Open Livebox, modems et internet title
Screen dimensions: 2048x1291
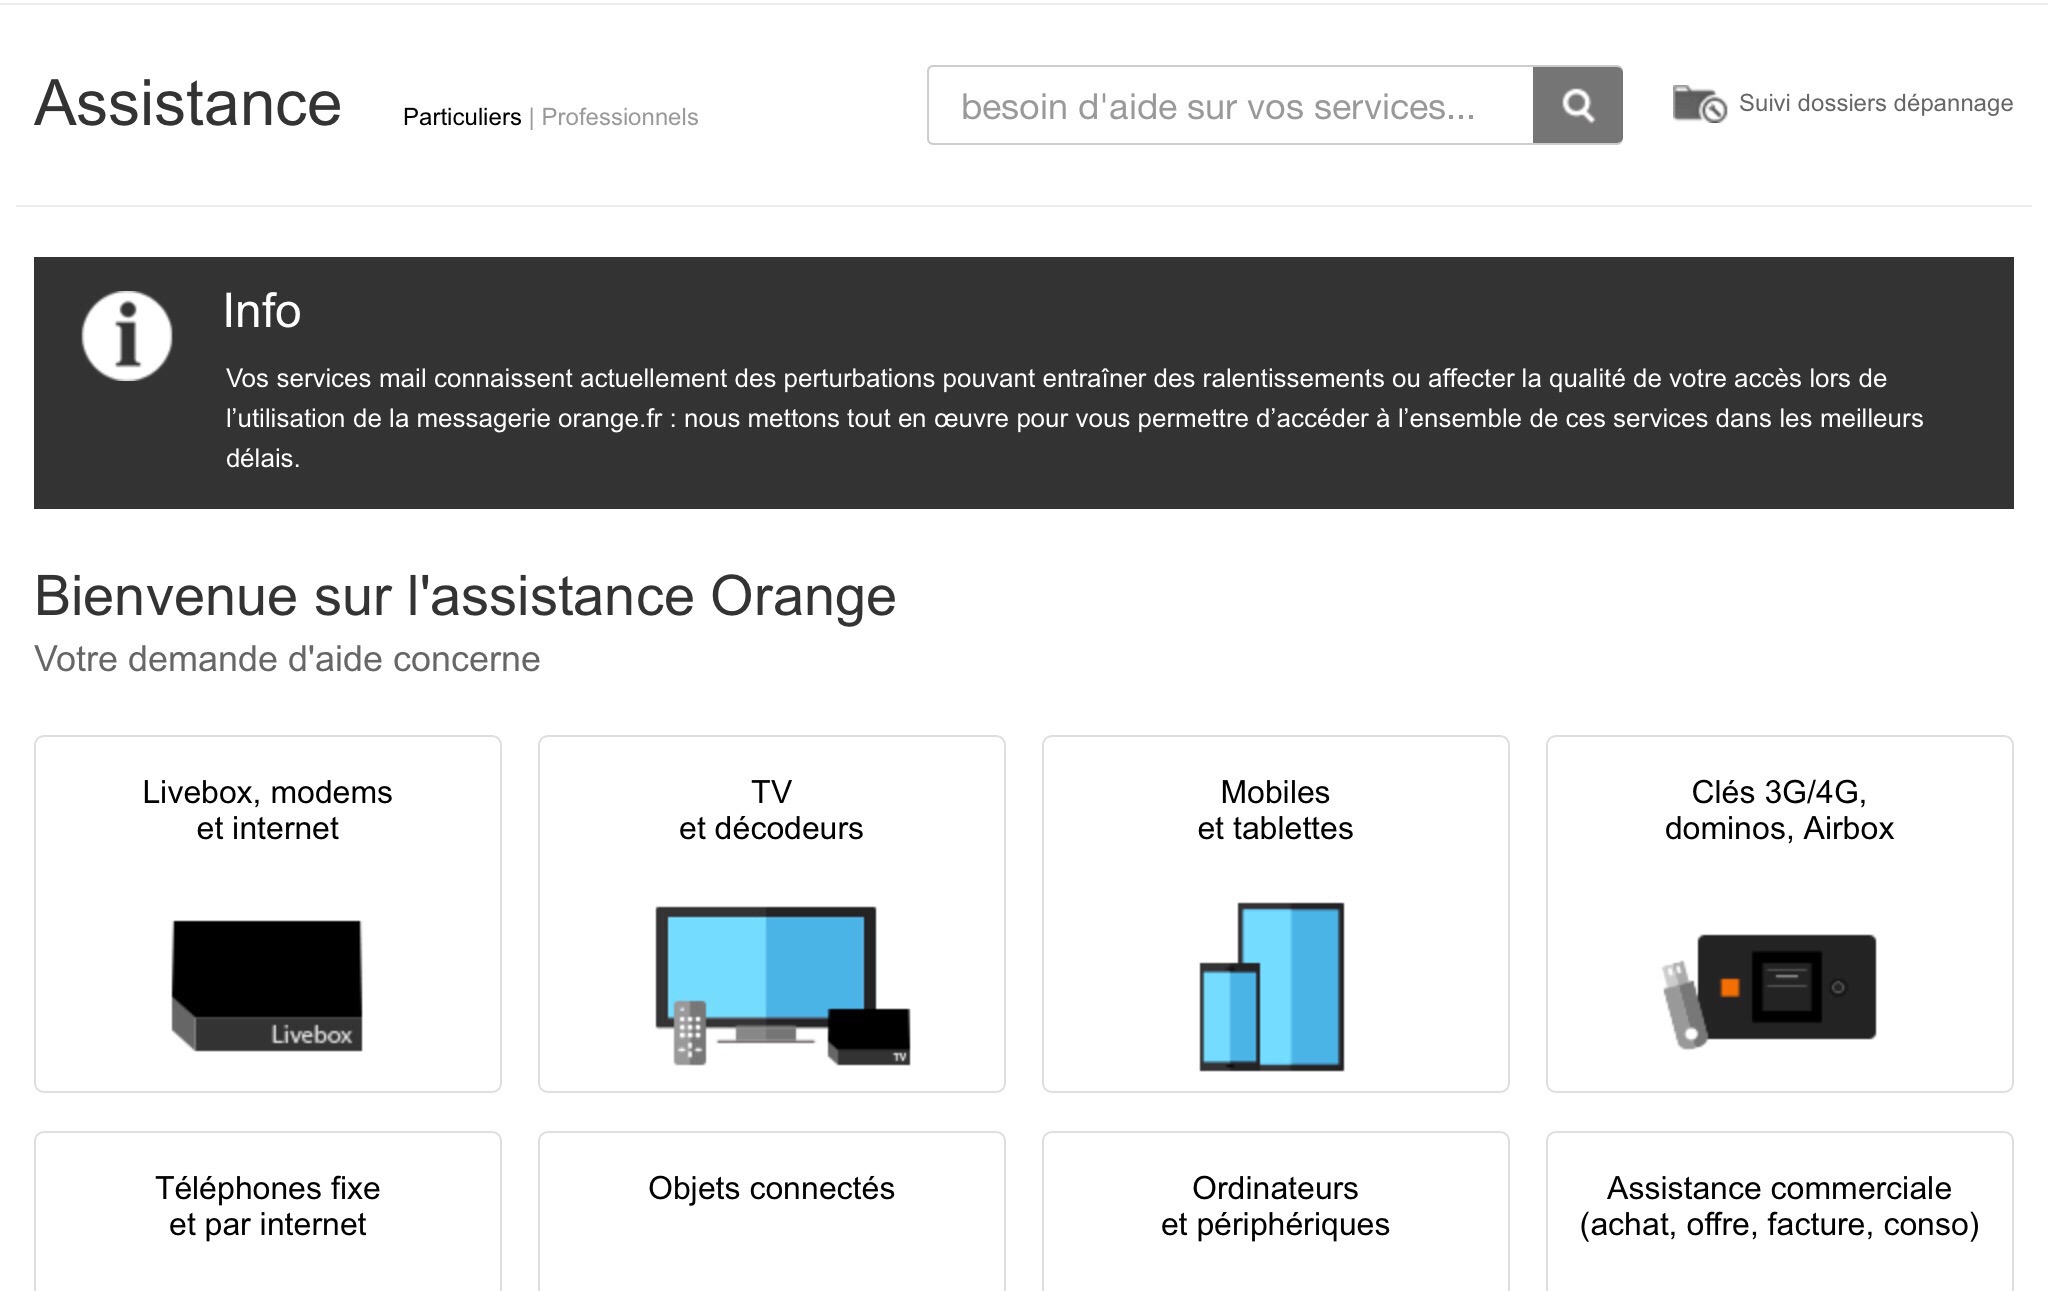267,810
